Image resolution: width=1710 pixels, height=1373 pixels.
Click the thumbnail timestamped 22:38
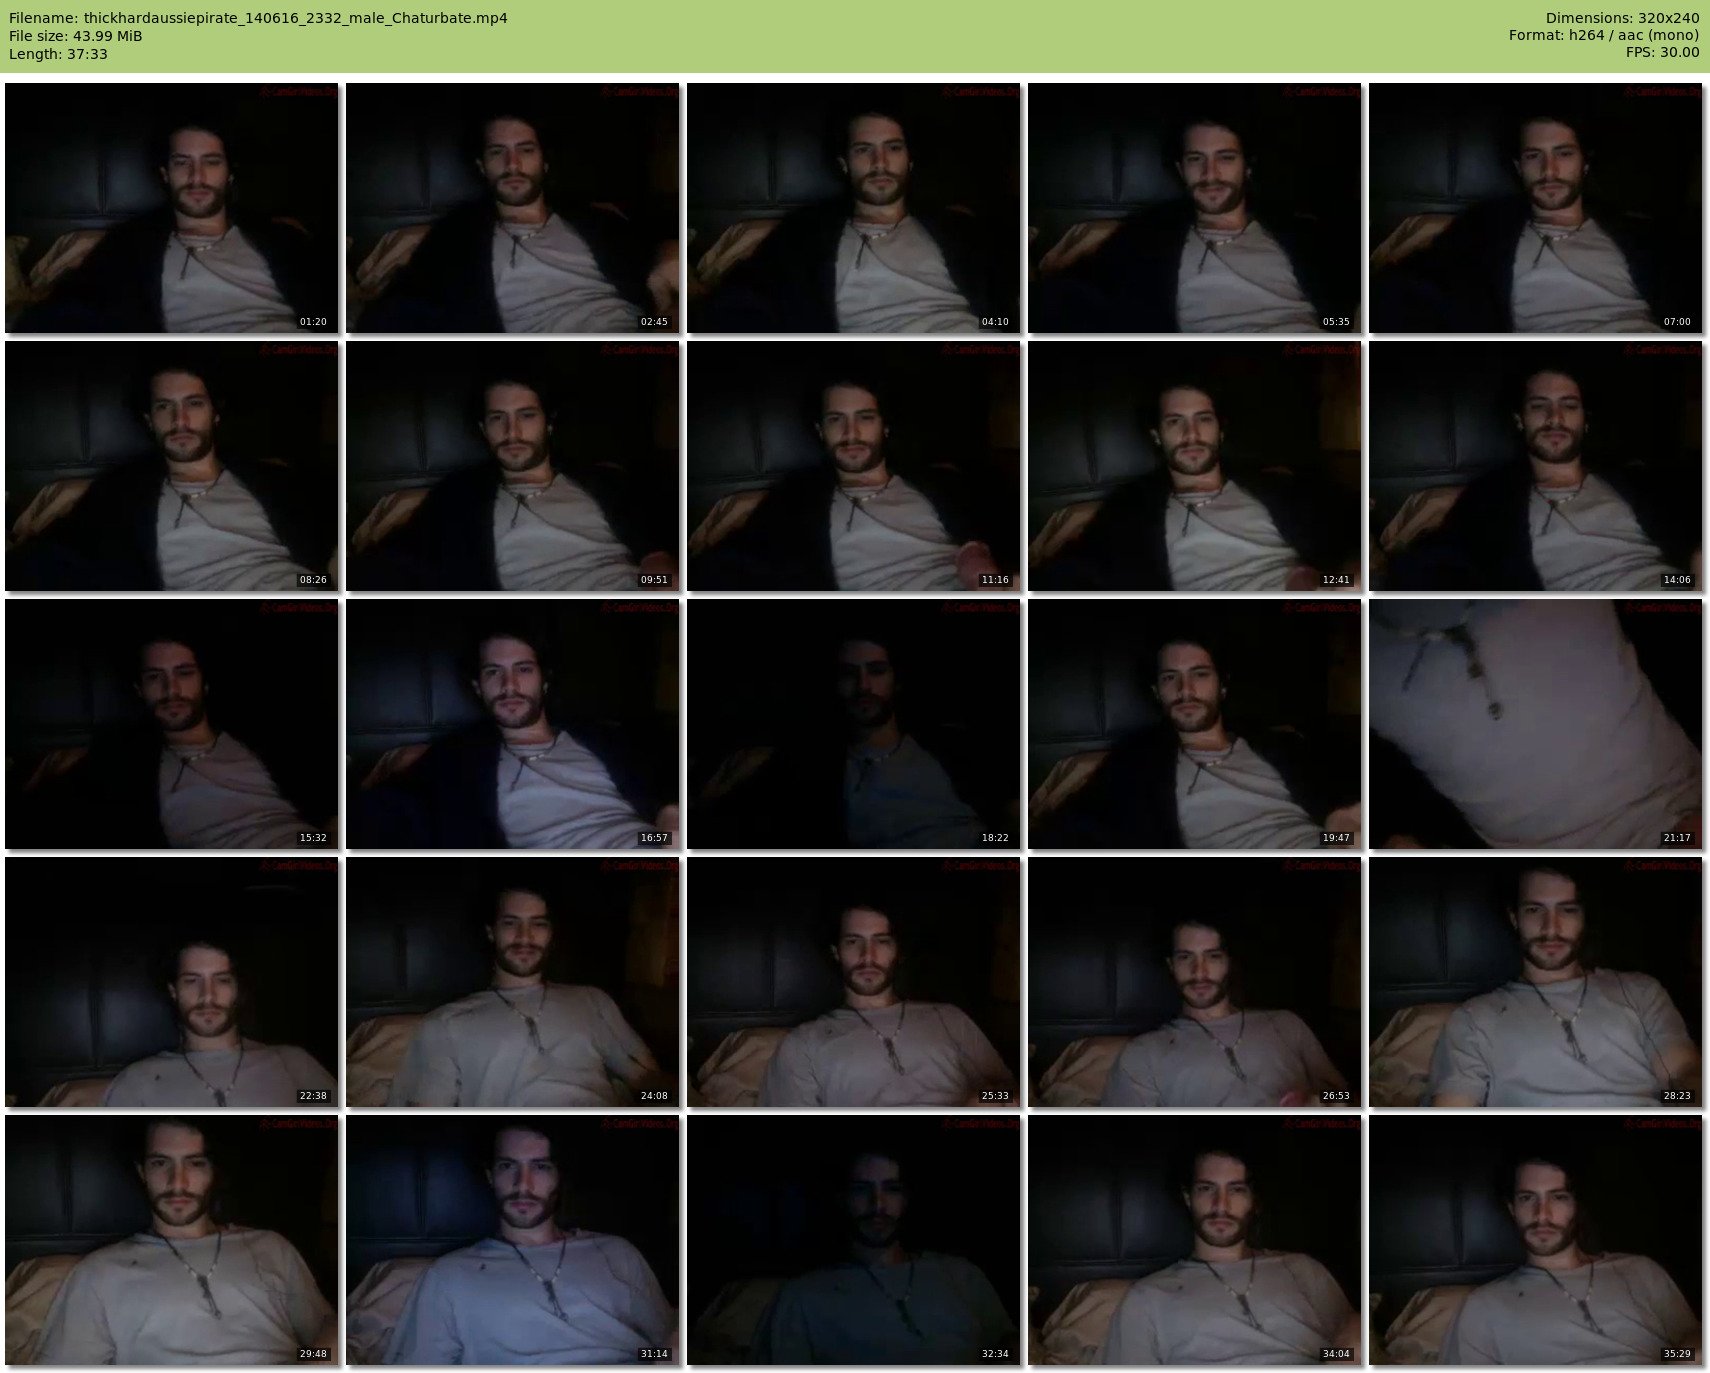pos(172,982)
